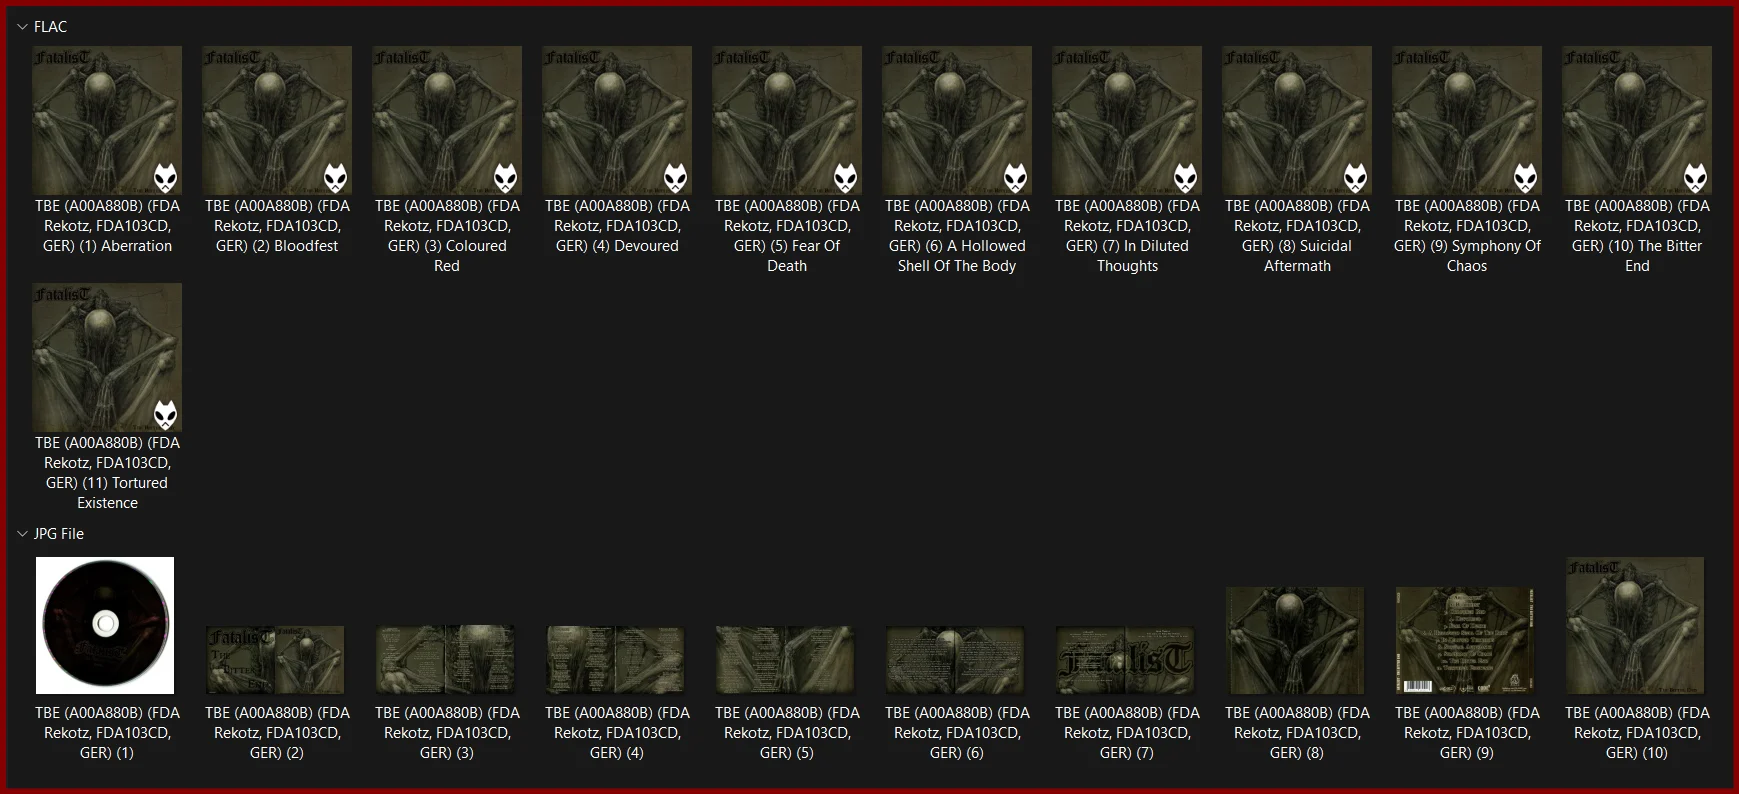The height and width of the screenshot is (794, 1739).
Task: Click JPG file name ending 'GER) (6)'
Action: coord(957,733)
